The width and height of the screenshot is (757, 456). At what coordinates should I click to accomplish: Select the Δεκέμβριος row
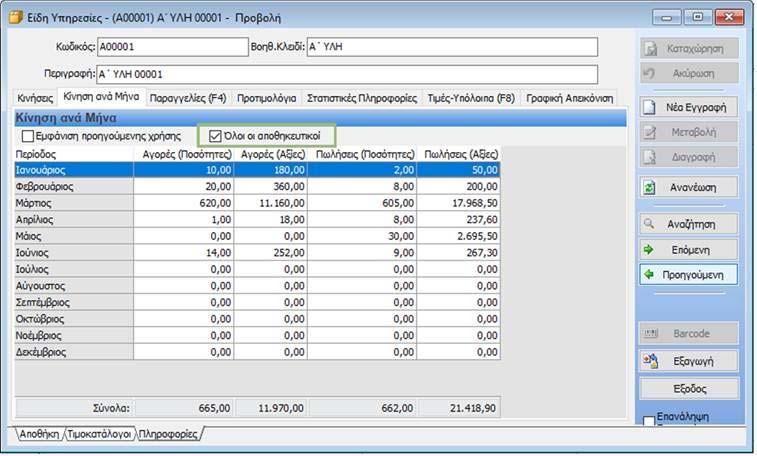point(257,352)
